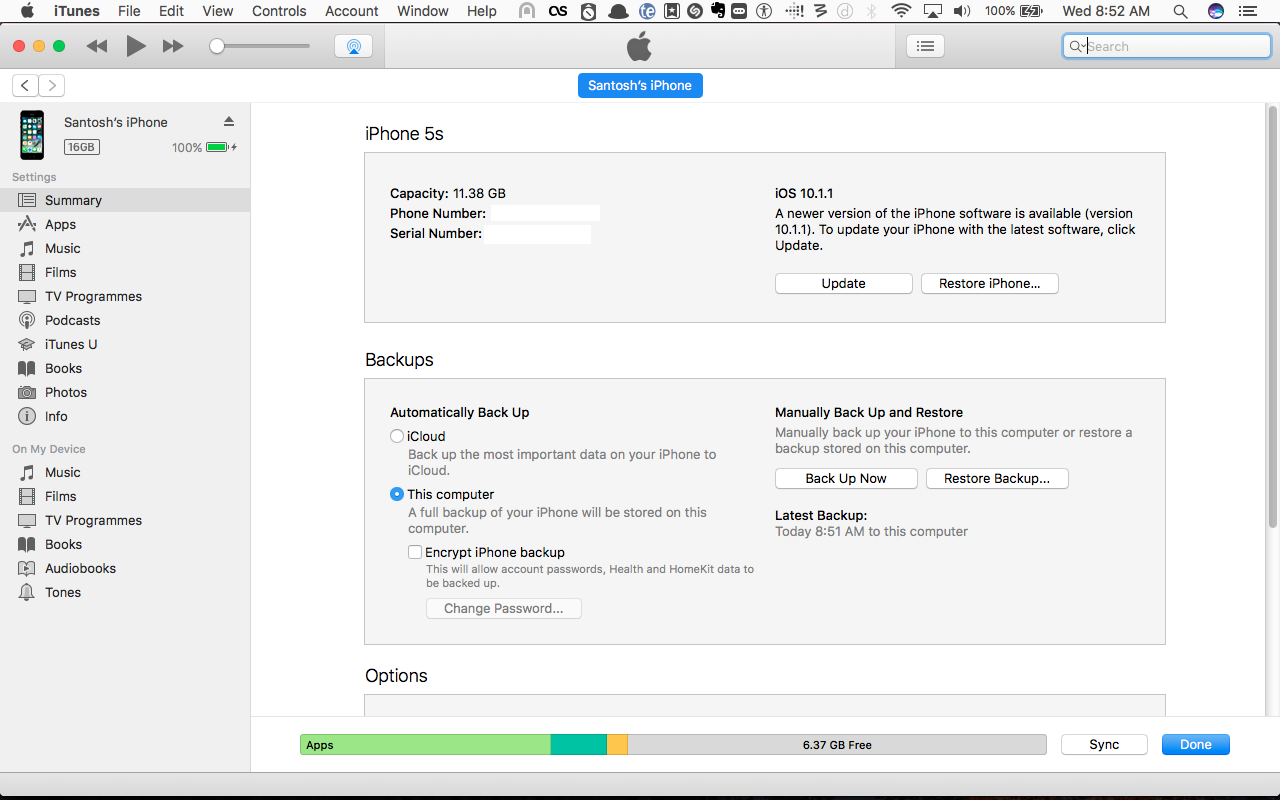Open the Edit menu
This screenshot has width=1280, height=800.
(x=172, y=11)
